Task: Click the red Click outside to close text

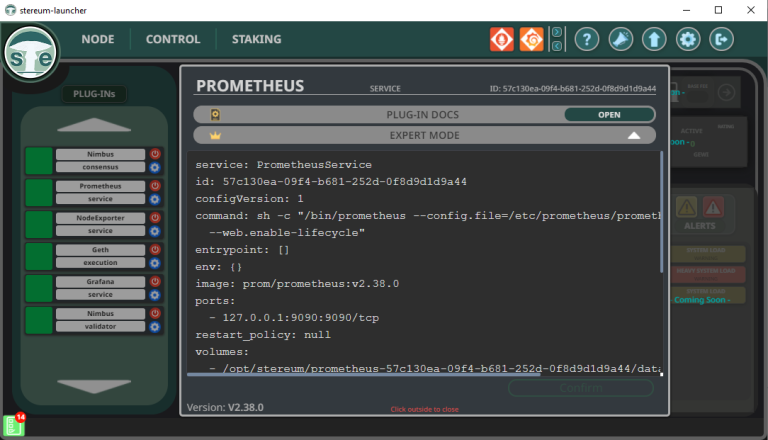Action: [424, 410]
